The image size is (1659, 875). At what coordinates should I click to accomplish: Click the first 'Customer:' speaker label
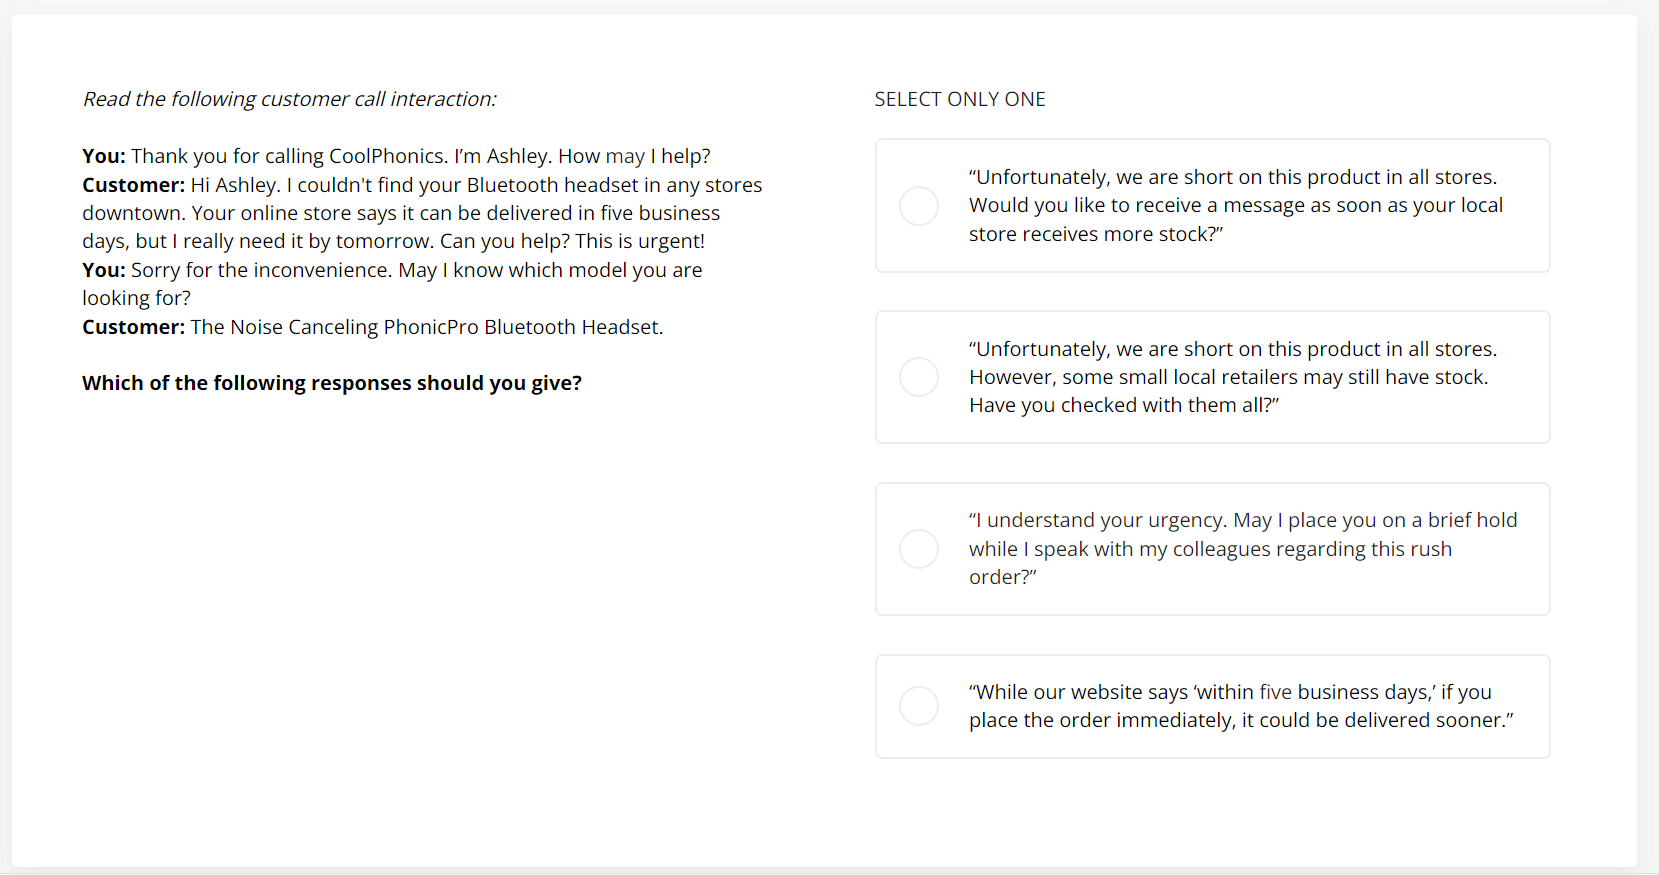pyautogui.click(x=133, y=185)
